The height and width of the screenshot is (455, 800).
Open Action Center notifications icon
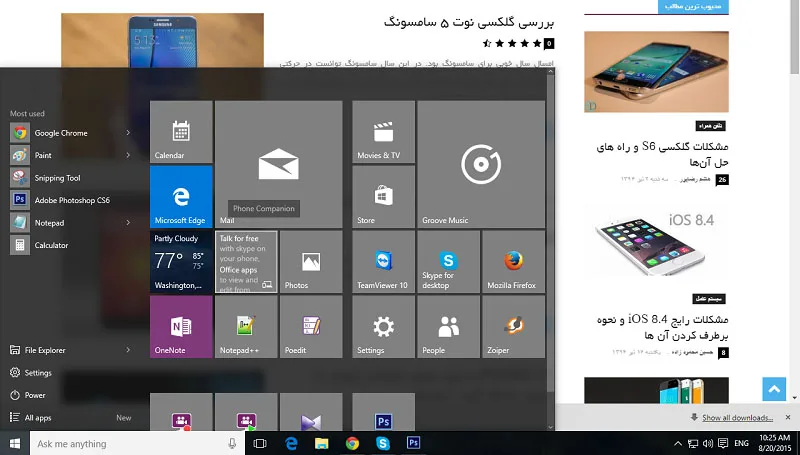coord(723,443)
